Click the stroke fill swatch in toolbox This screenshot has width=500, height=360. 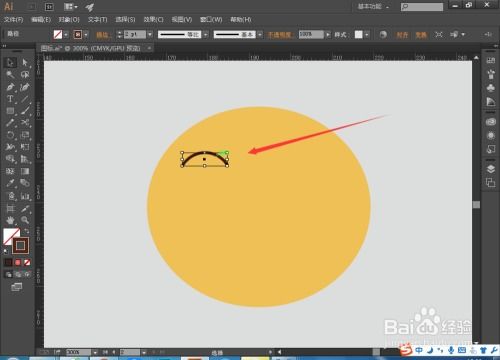coord(21,246)
